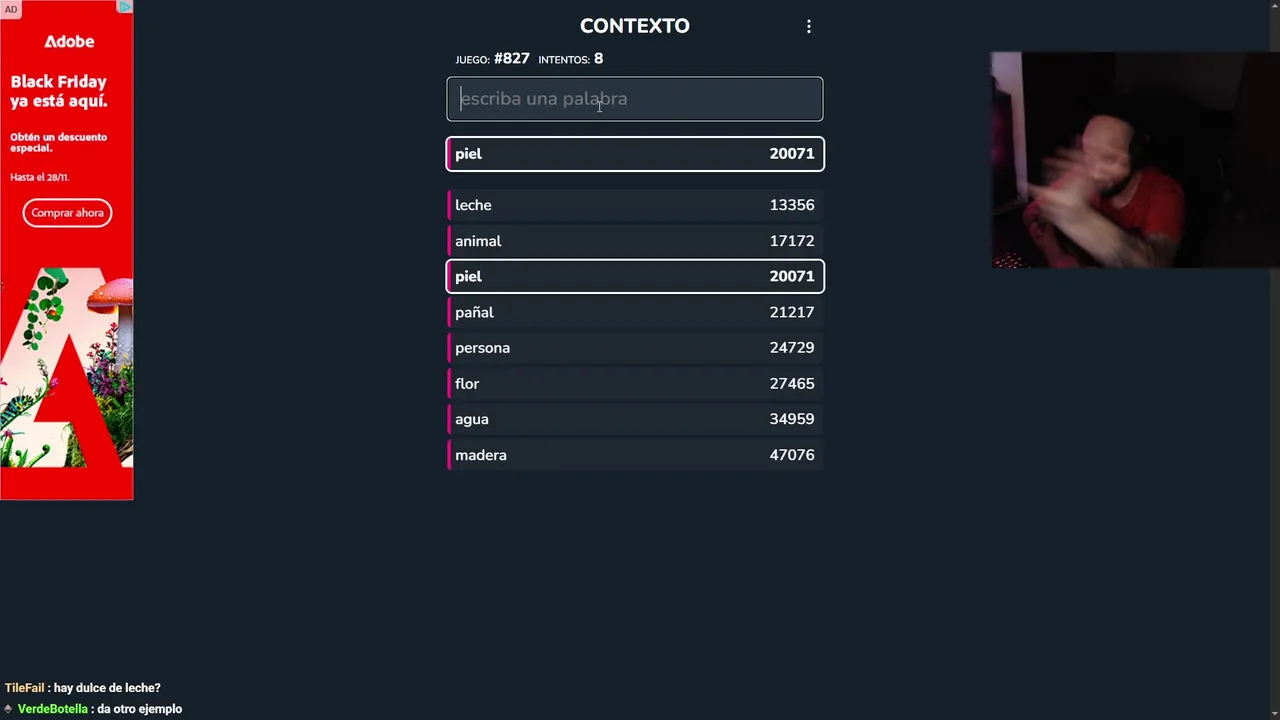This screenshot has height=720, width=1280.
Task: Click the CONTEXTO title heading
Action: [x=634, y=26]
